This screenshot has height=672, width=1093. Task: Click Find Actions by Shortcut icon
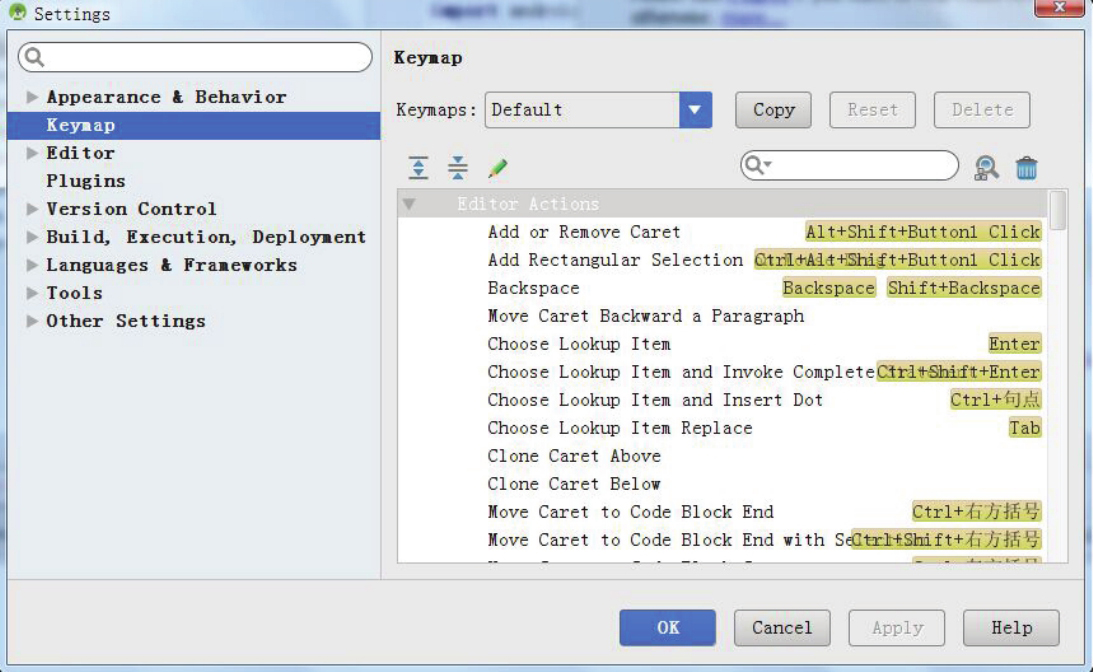pos(986,167)
